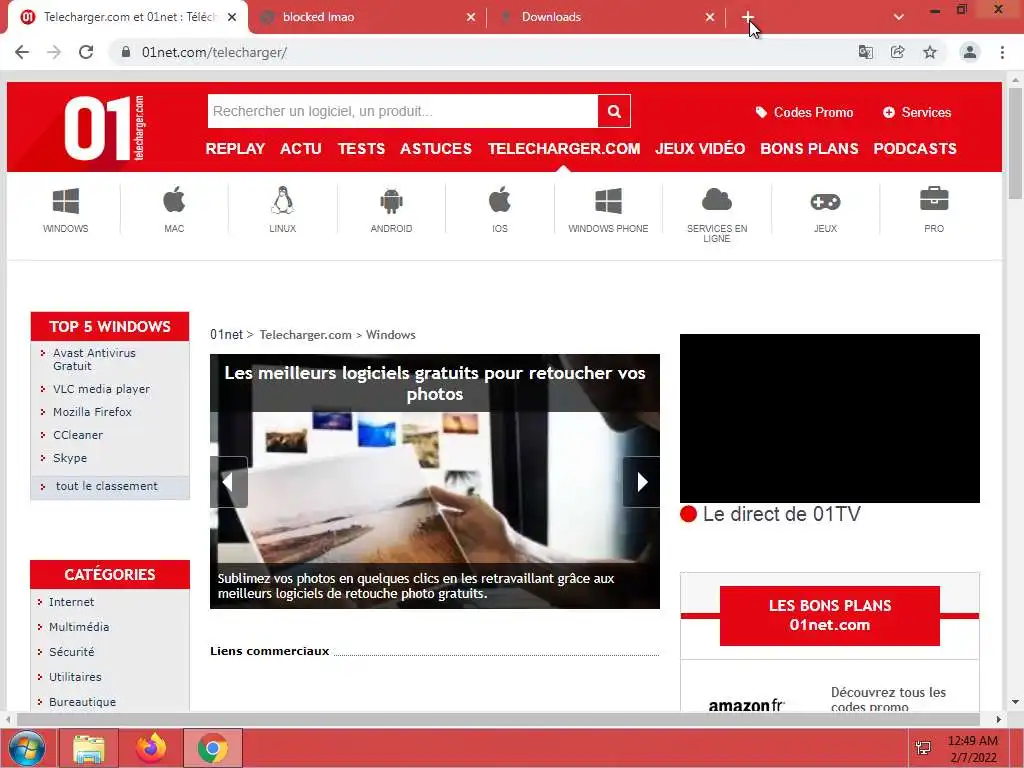
Task: Click the Services link
Action: (917, 112)
